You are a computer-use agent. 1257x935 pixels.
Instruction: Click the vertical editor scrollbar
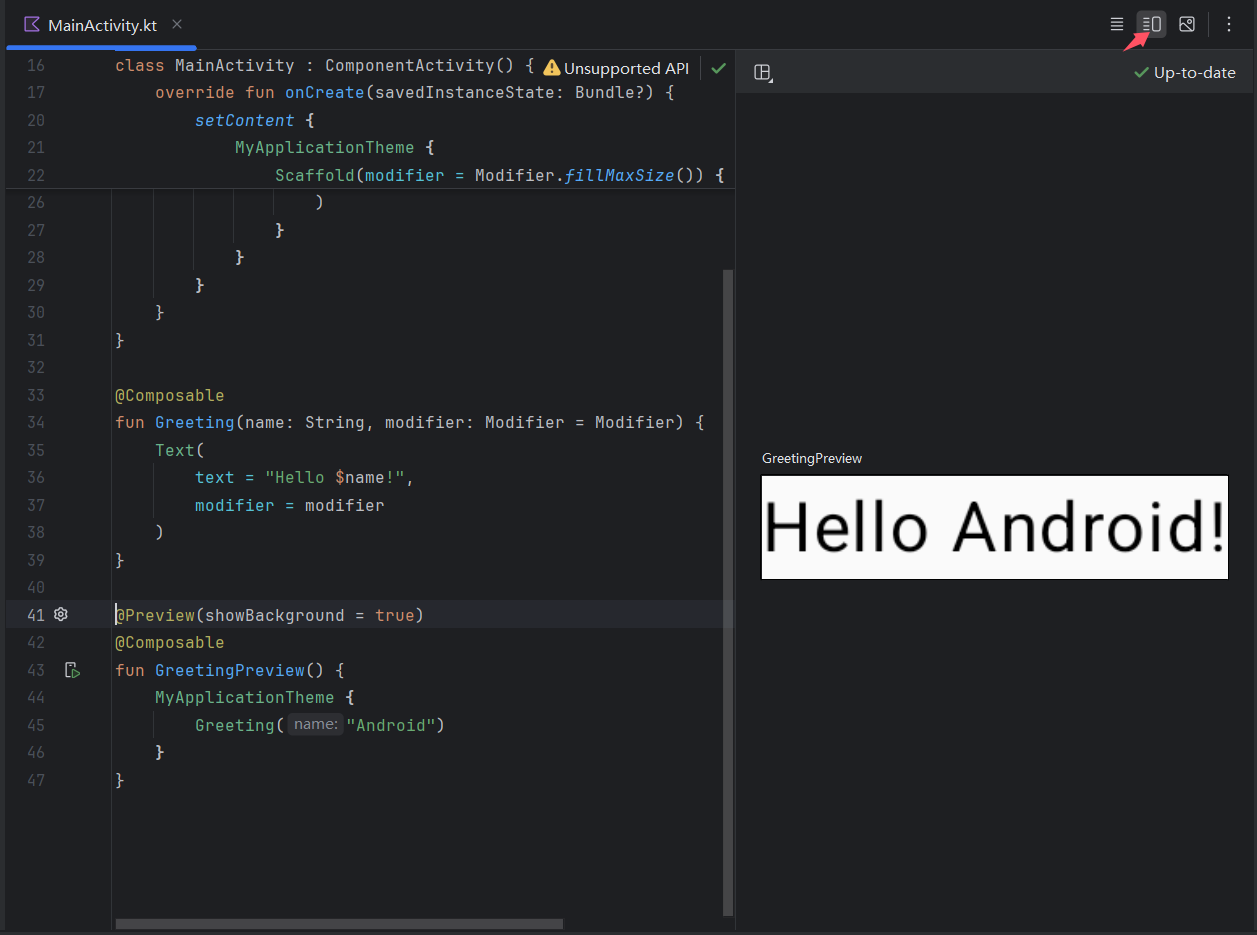728,592
